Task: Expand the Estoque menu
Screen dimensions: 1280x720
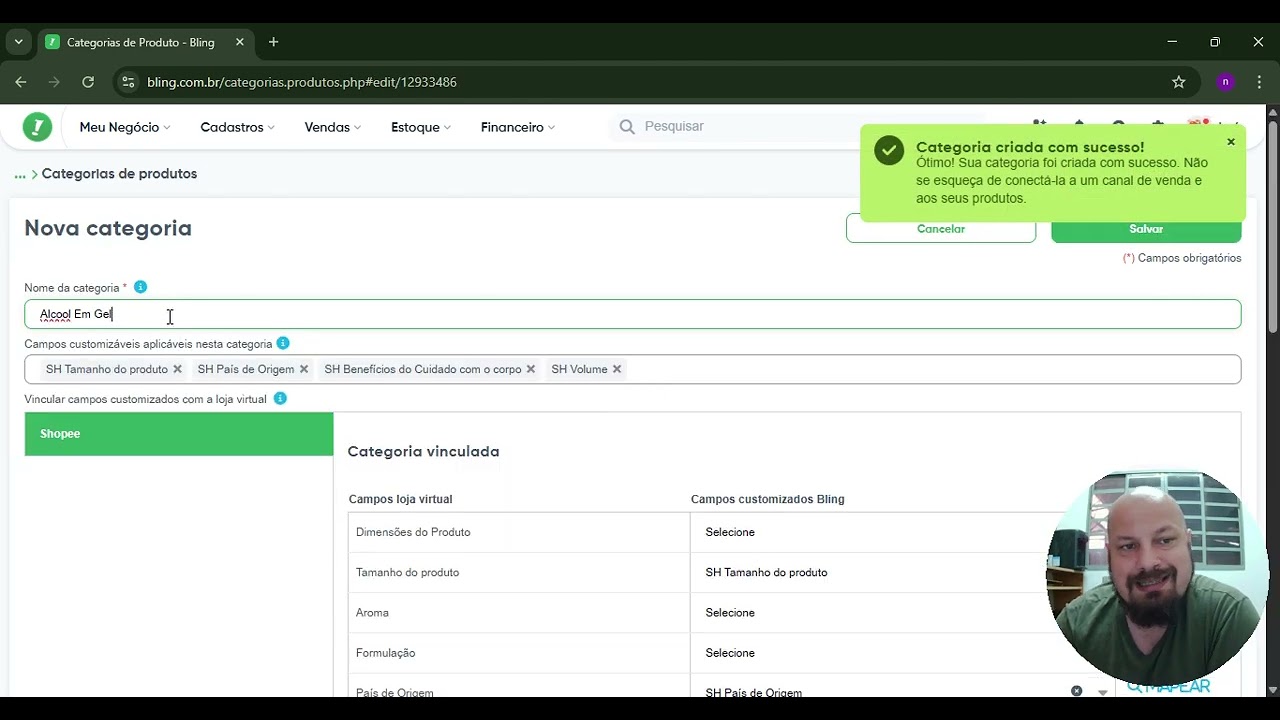Action: 421,127
